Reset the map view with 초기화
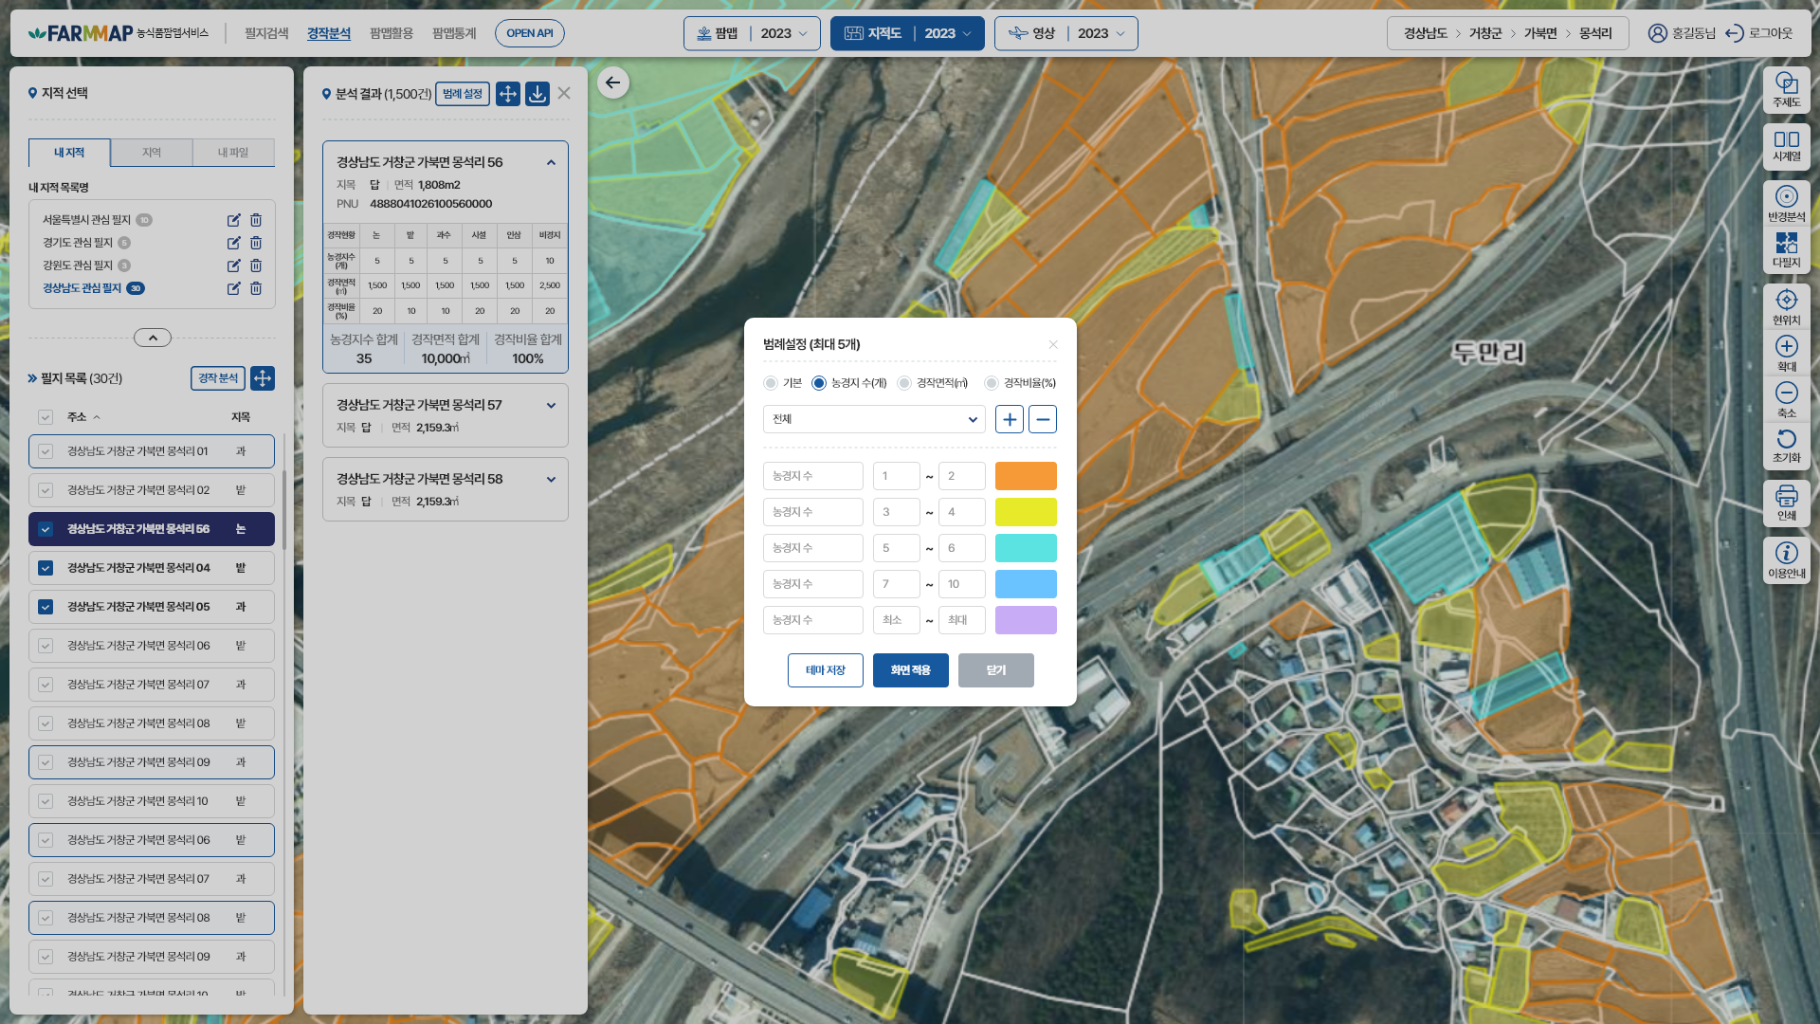The width and height of the screenshot is (1820, 1024). tap(1786, 444)
